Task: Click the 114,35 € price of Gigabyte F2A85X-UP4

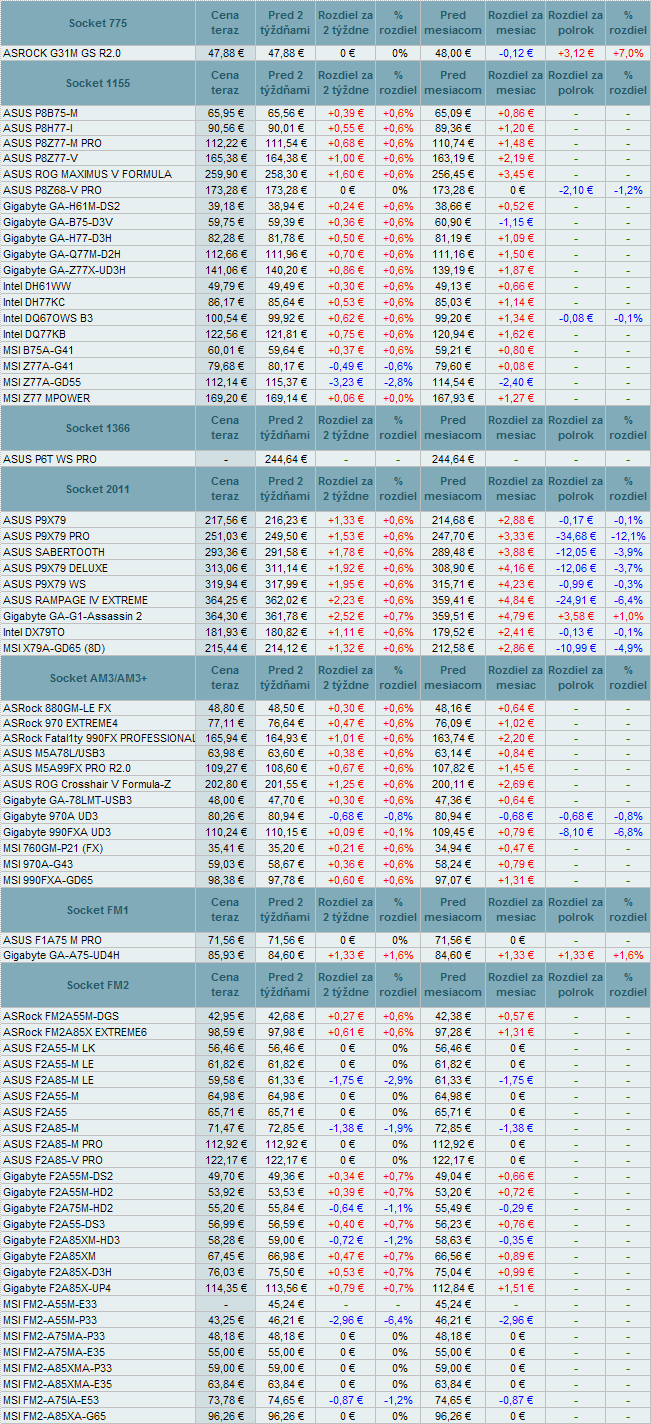Action: click(225, 1288)
